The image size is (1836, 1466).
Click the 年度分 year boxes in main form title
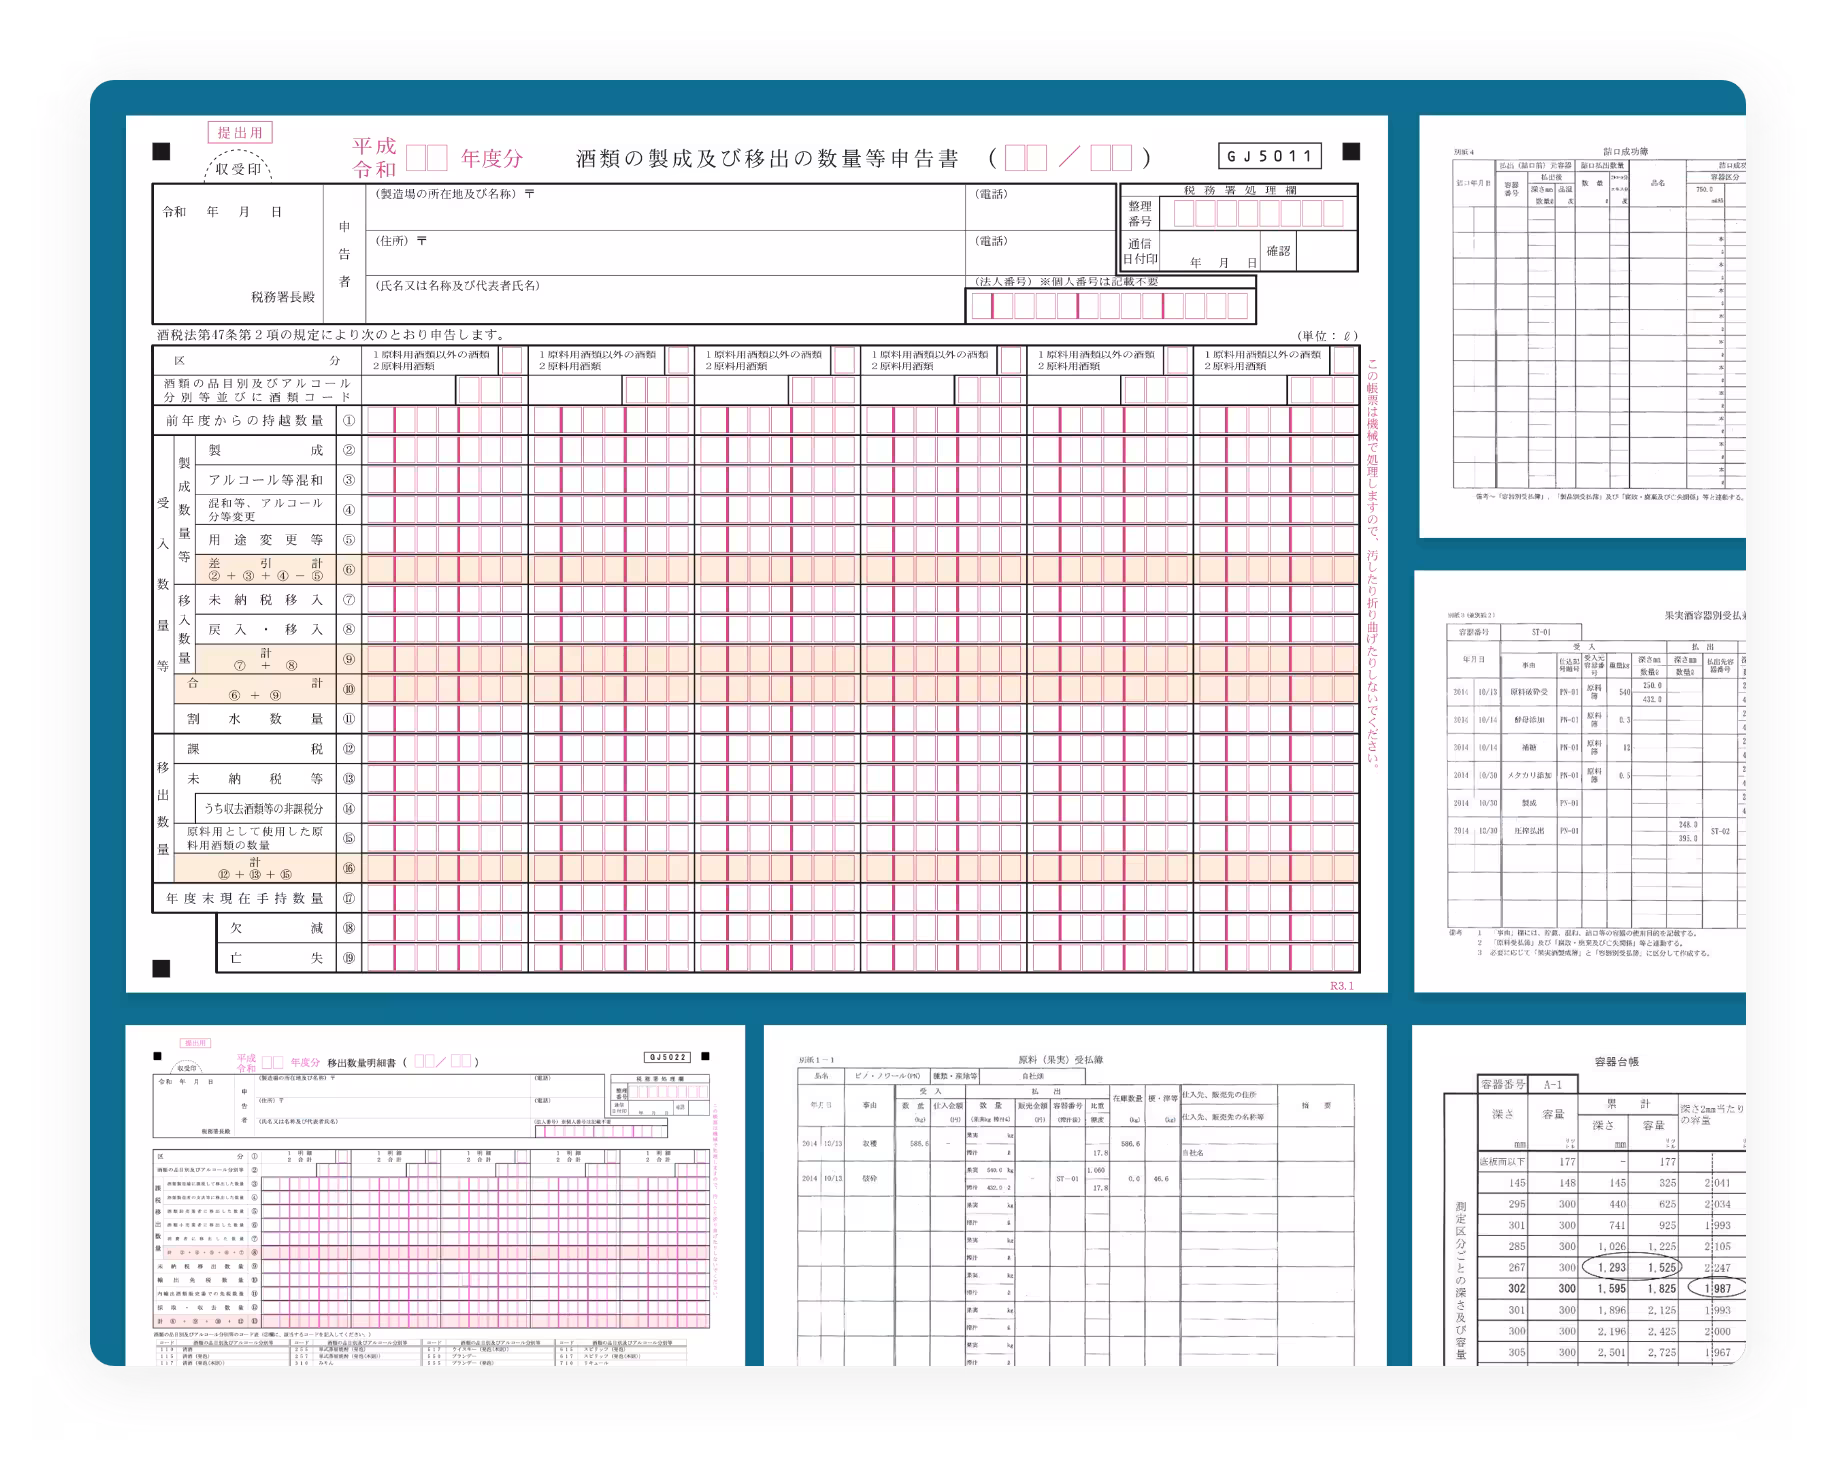tap(427, 158)
